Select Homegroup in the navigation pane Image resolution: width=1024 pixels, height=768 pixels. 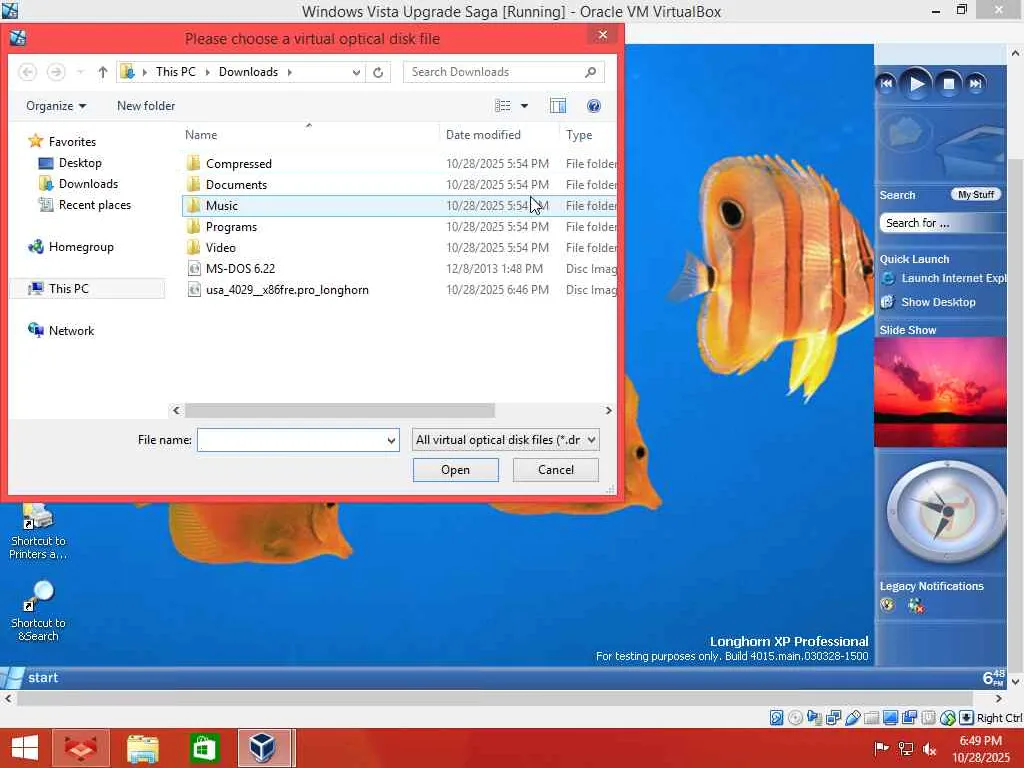point(71,247)
